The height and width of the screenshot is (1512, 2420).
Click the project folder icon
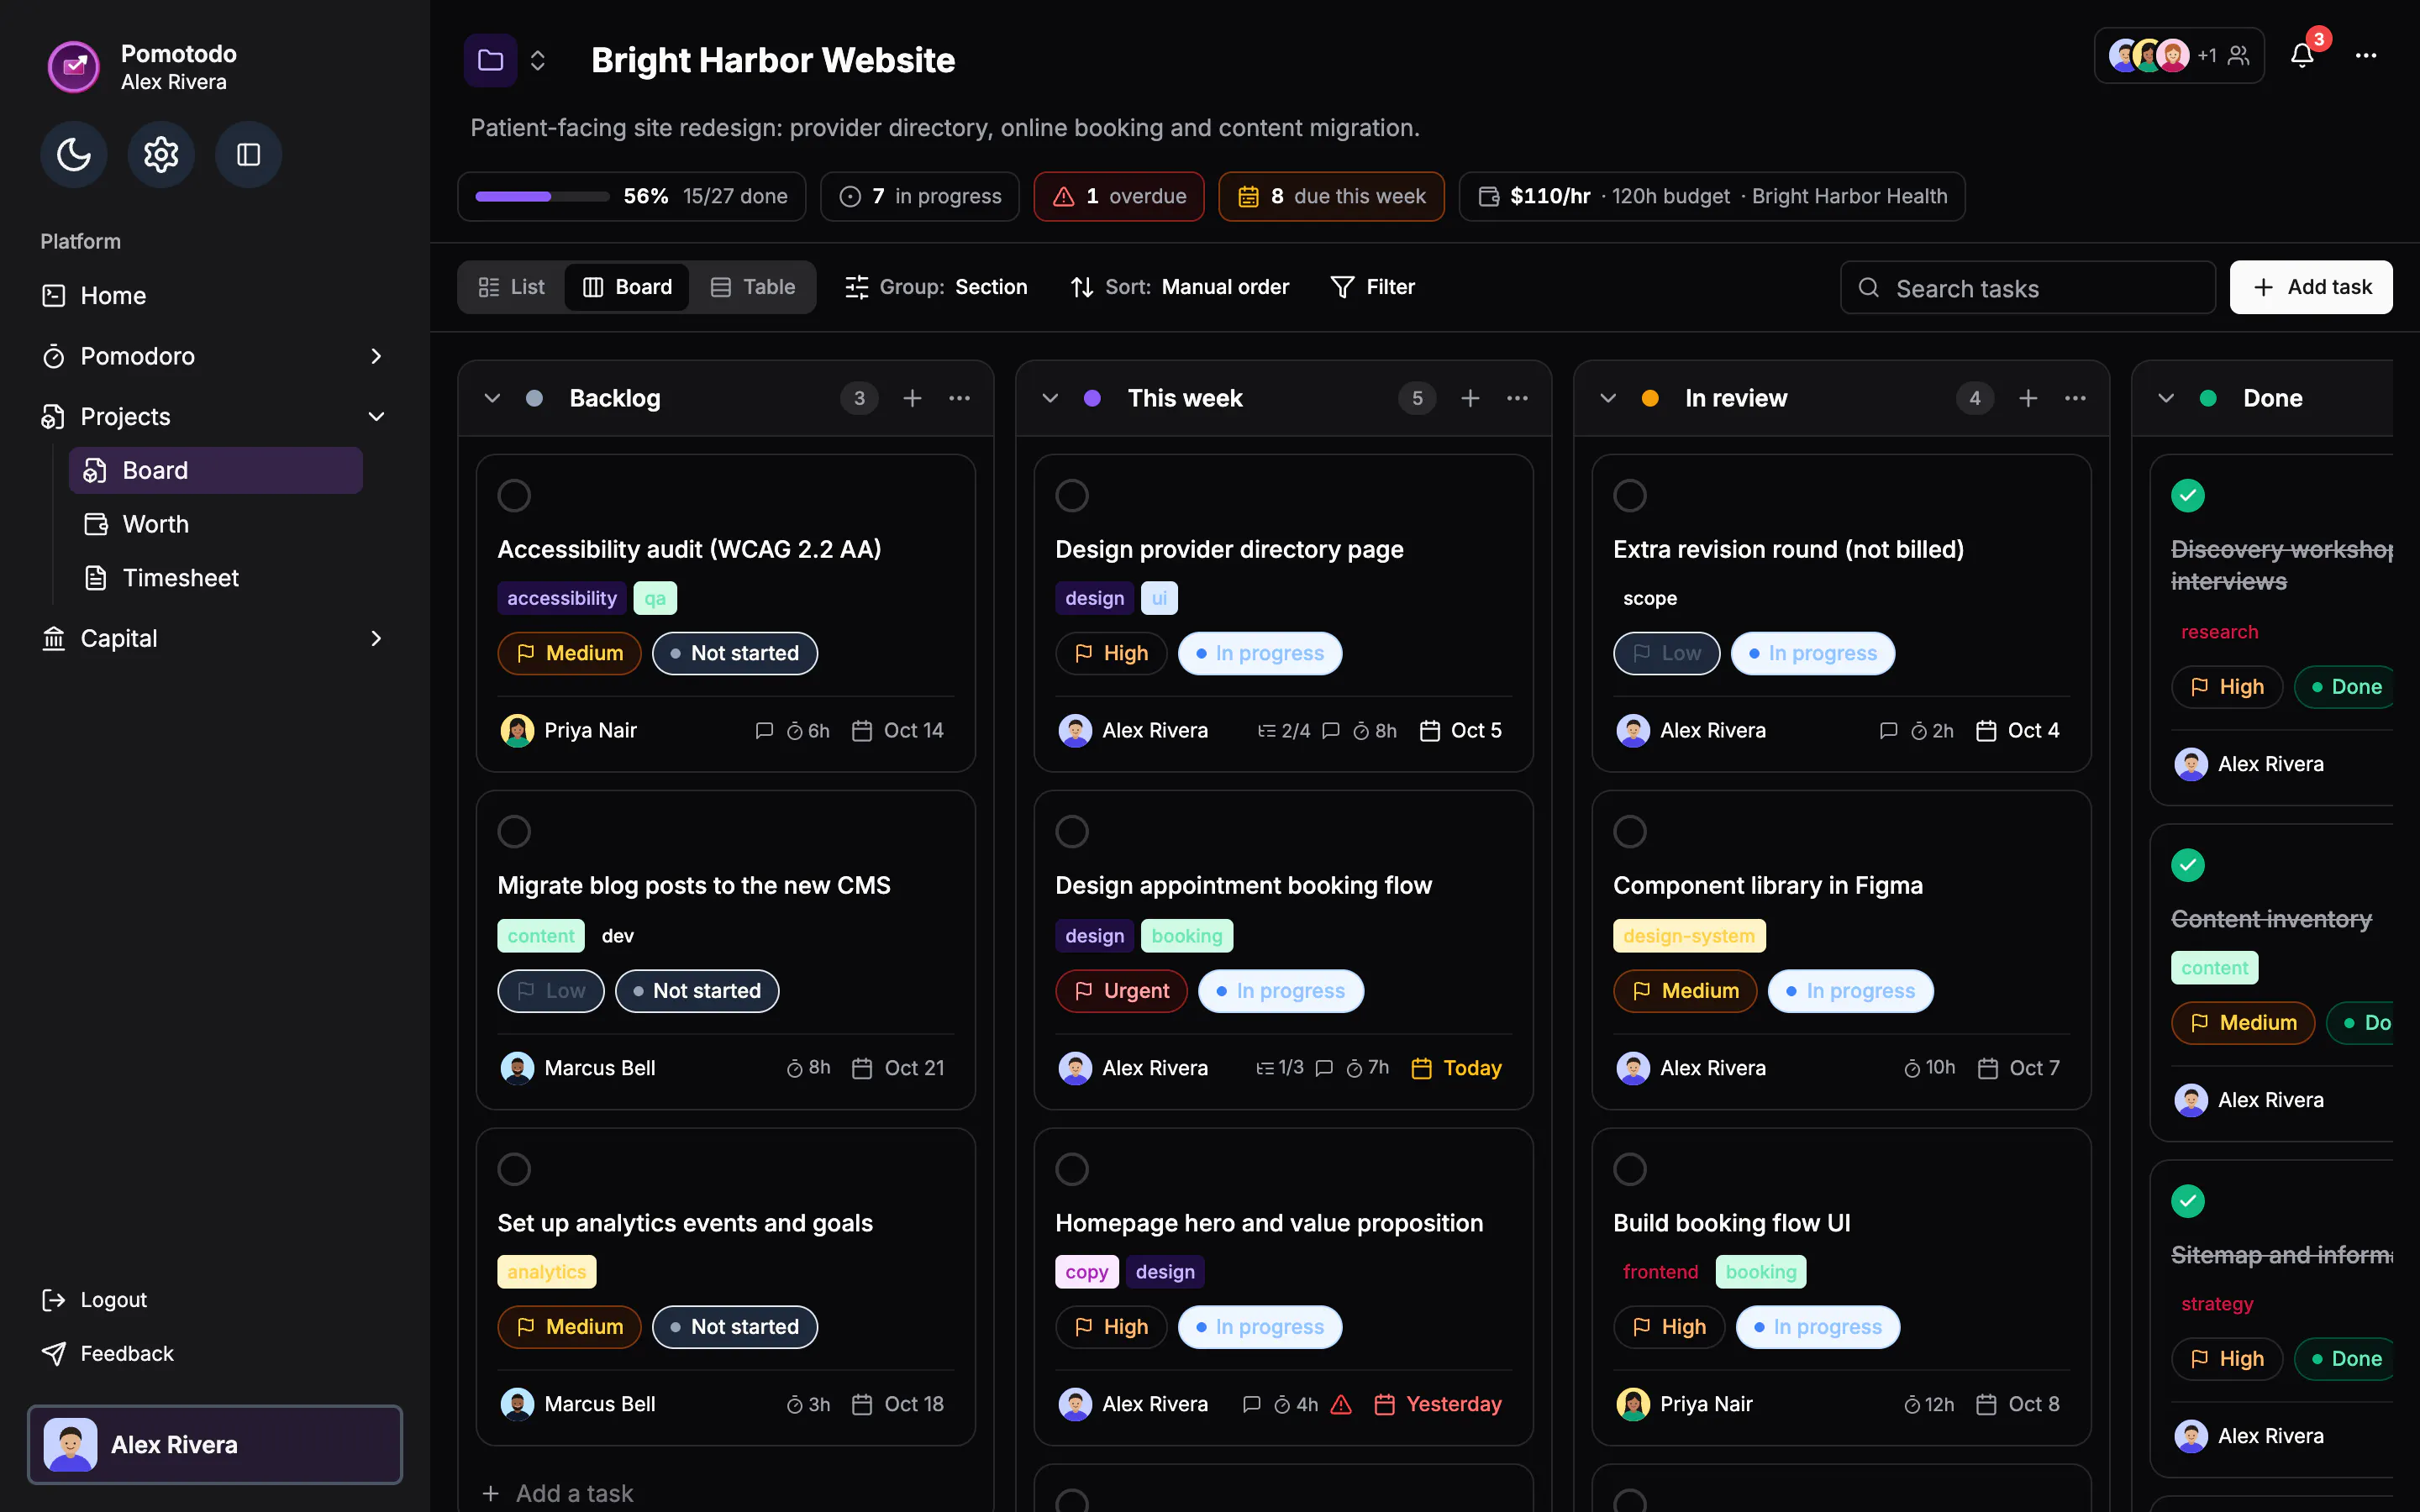point(490,60)
